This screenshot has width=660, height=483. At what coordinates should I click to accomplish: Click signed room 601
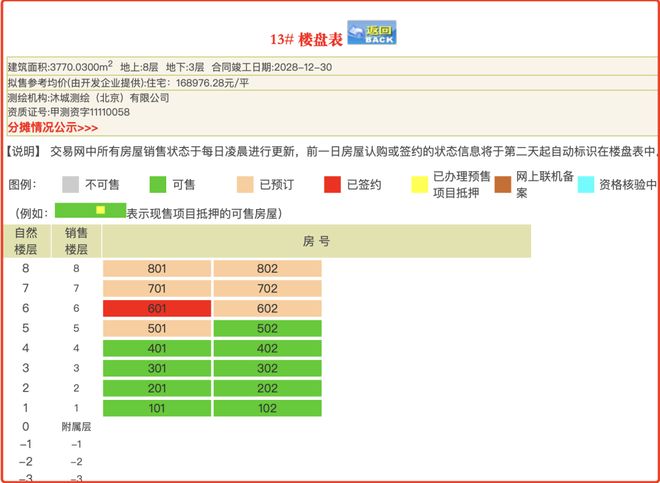pyautogui.click(x=157, y=308)
